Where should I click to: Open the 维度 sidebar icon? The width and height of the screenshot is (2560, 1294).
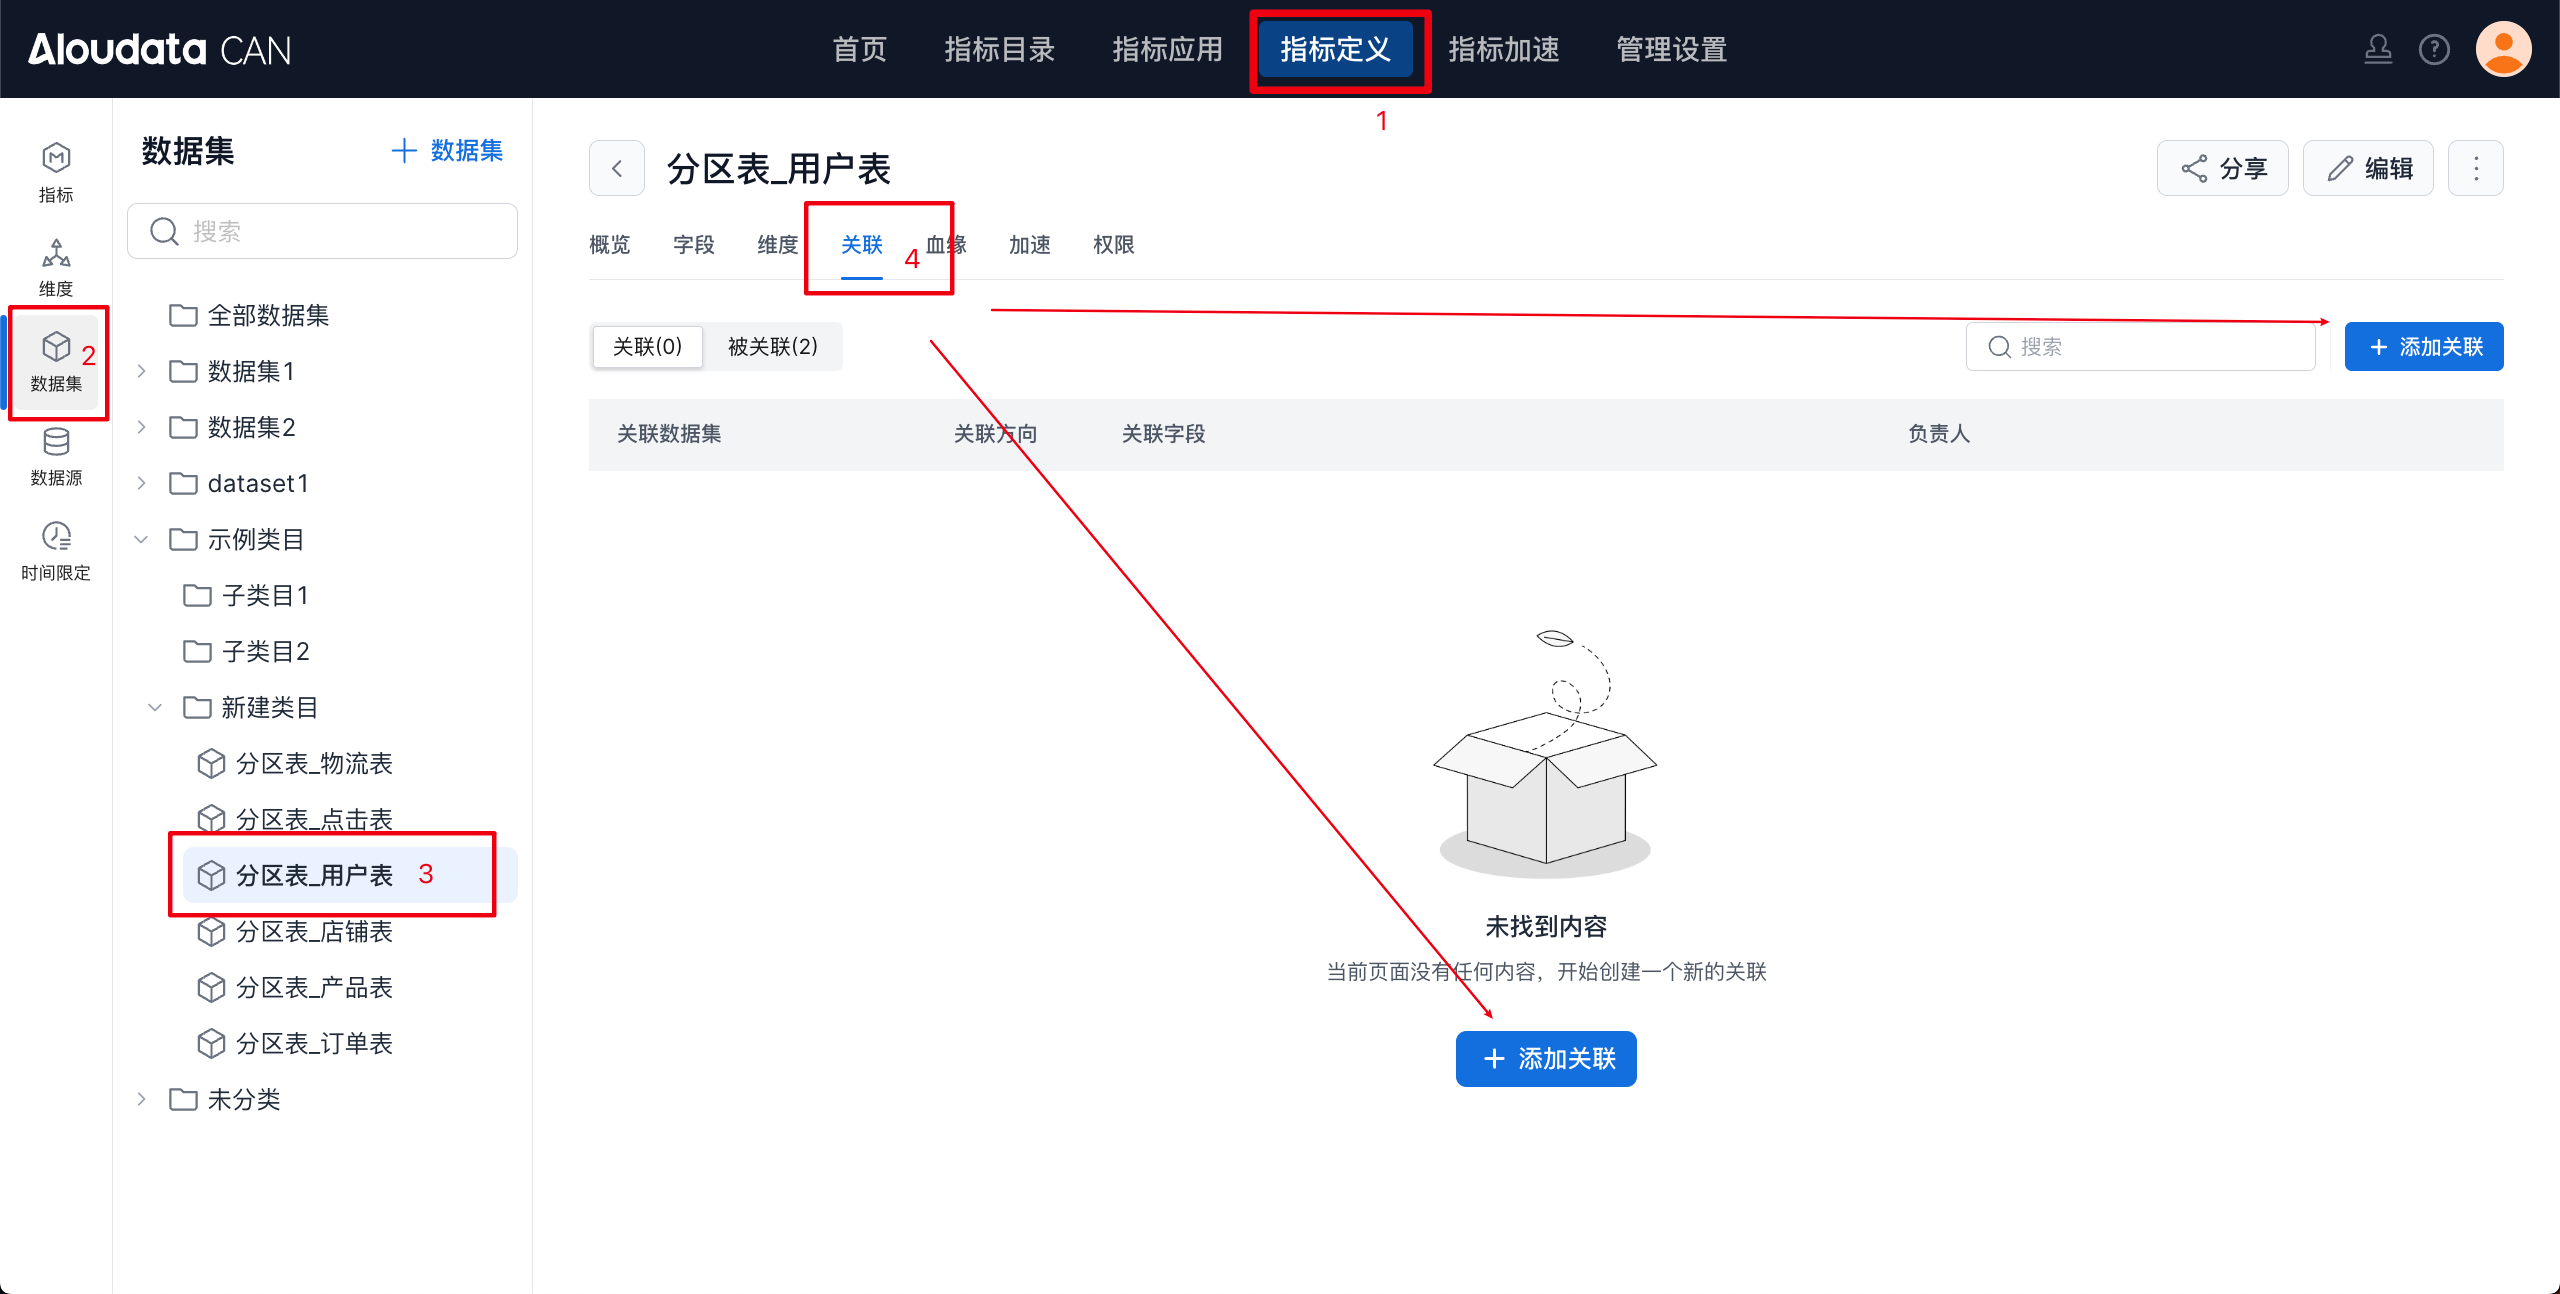pyautogui.click(x=56, y=266)
